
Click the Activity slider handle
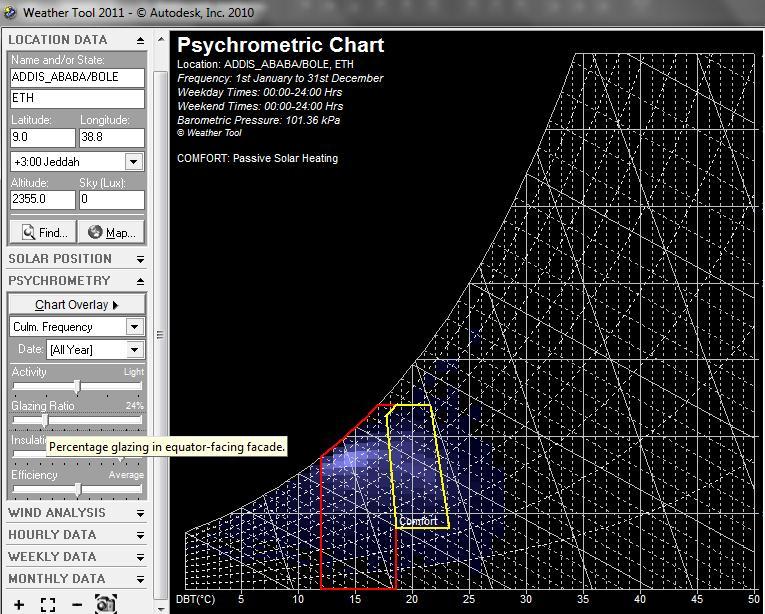tap(77, 387)
